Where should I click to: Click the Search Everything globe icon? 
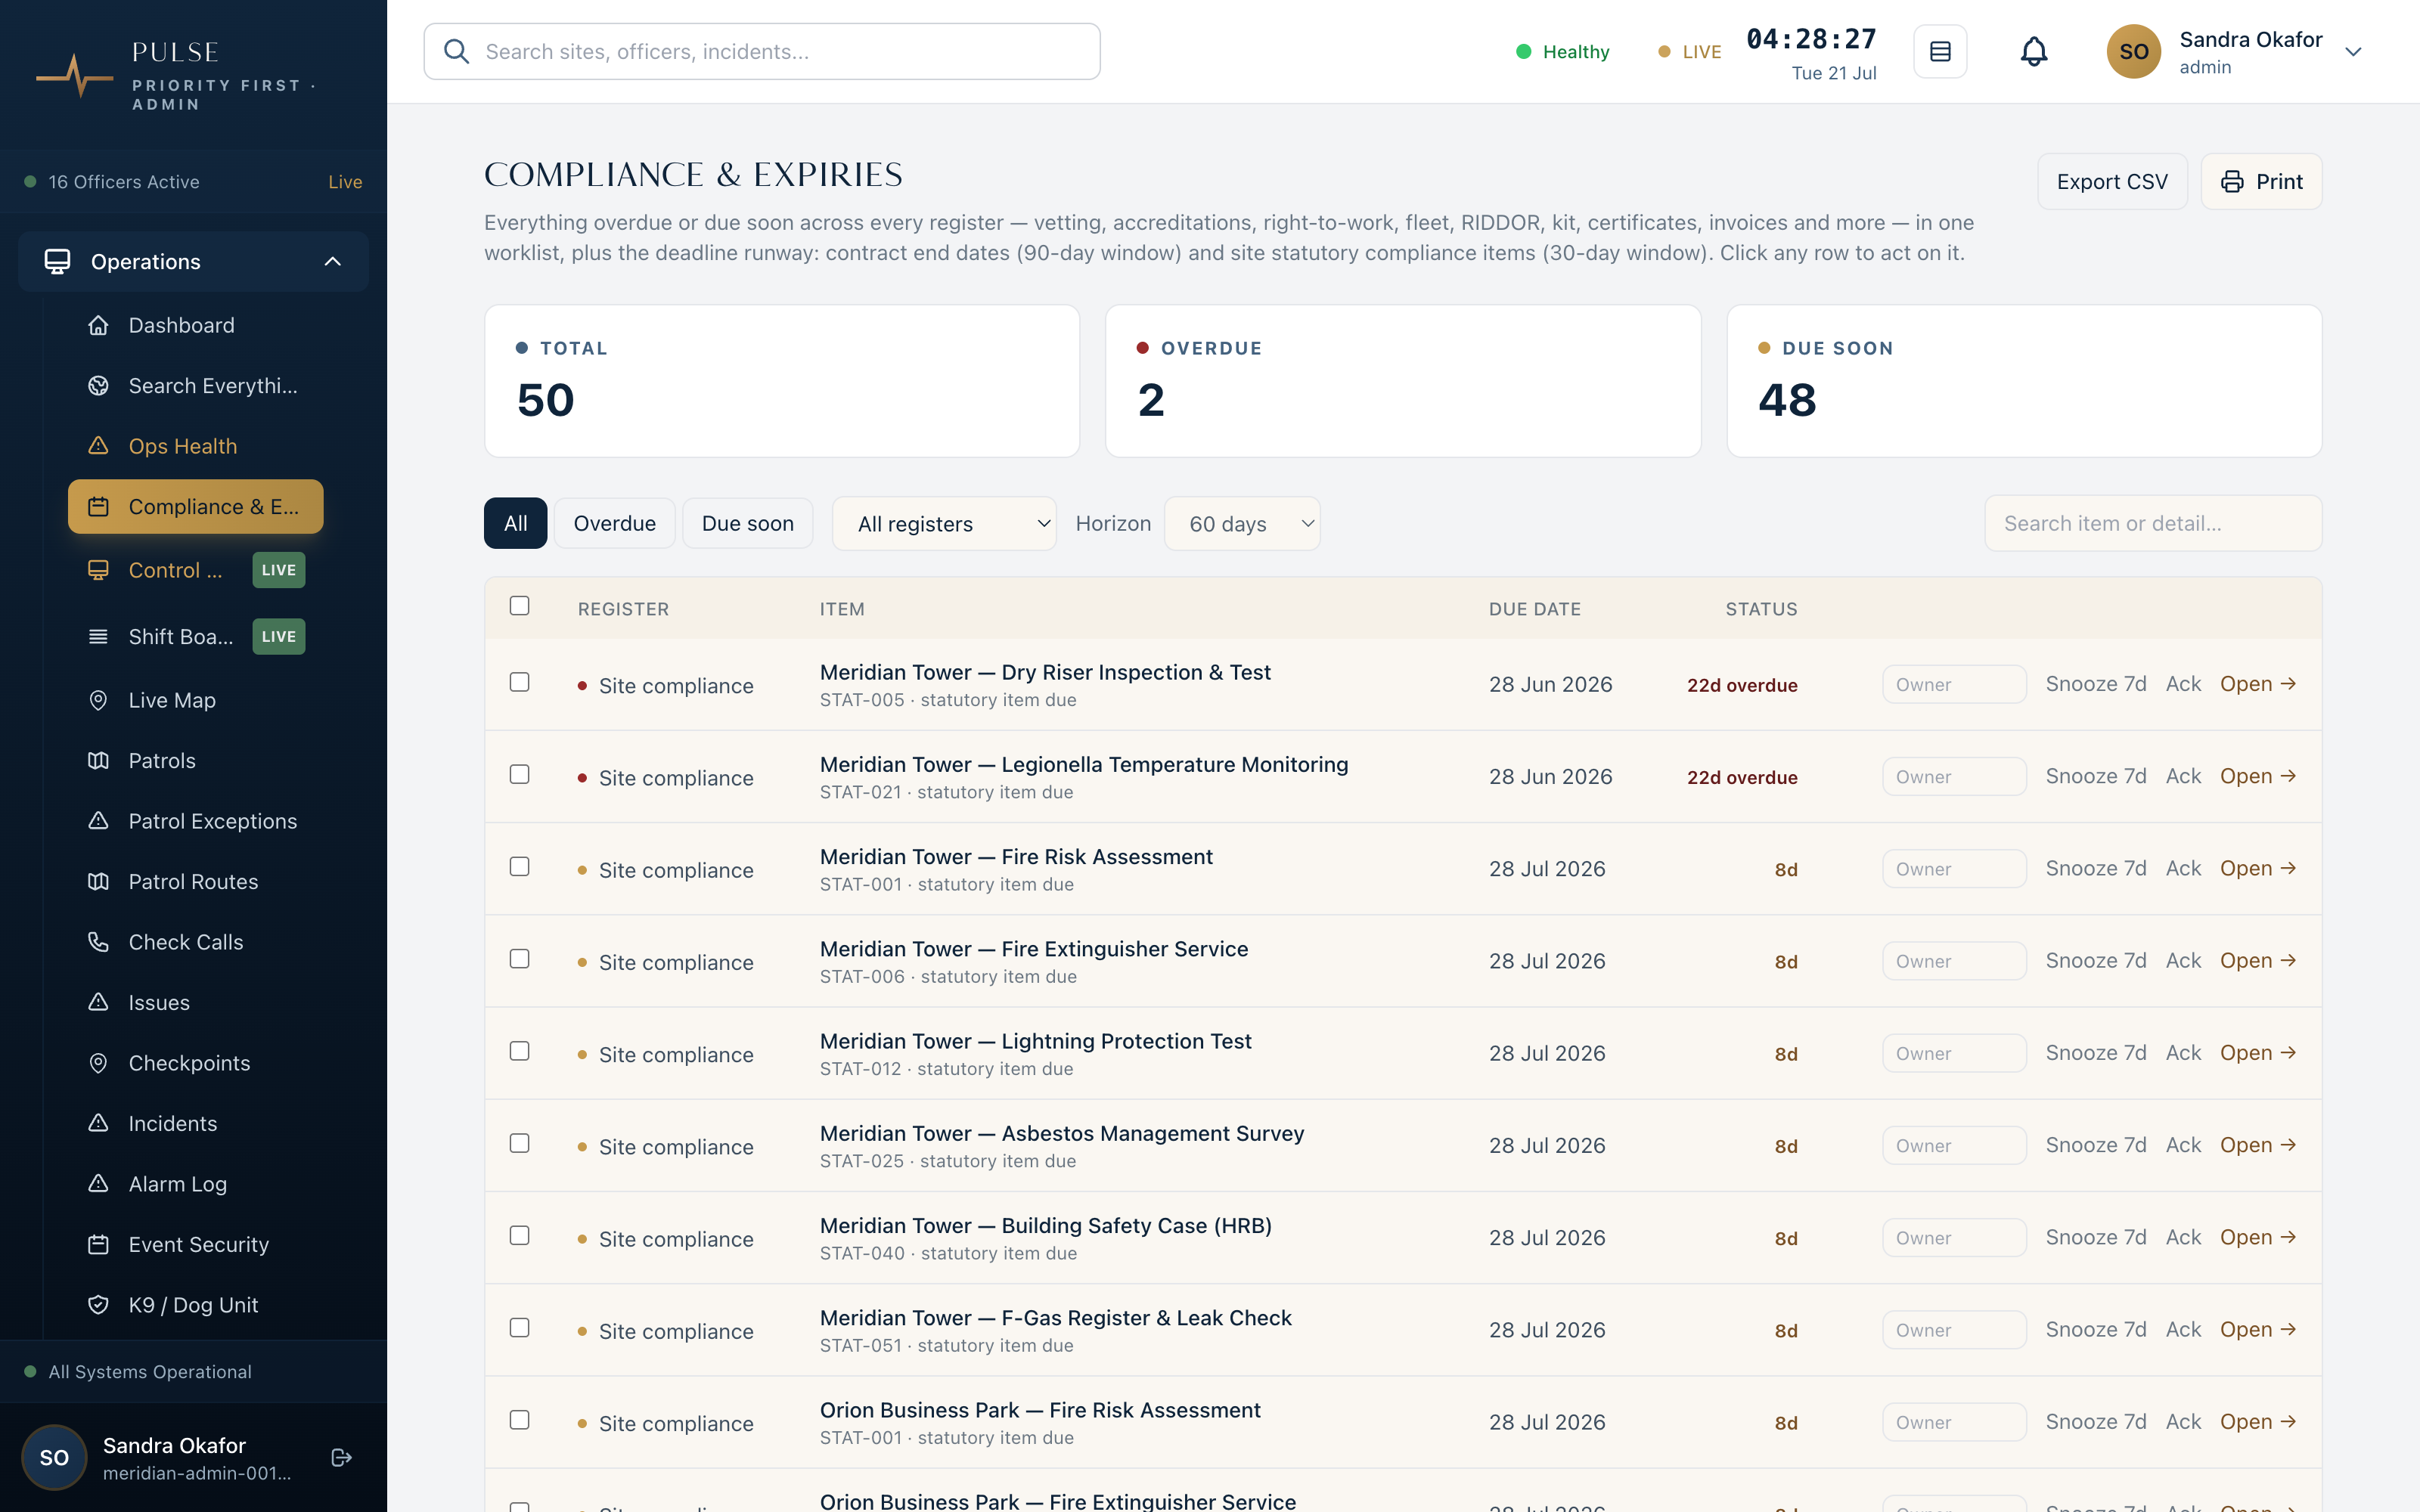click(98, 386)
